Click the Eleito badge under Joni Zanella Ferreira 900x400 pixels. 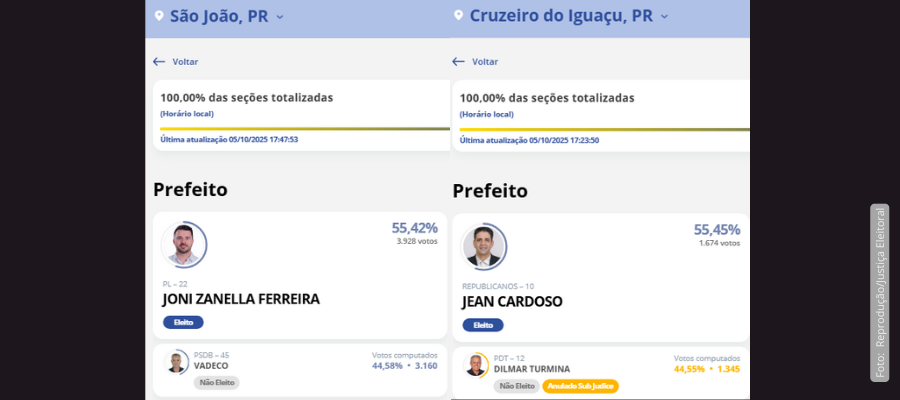click(183, 322)
